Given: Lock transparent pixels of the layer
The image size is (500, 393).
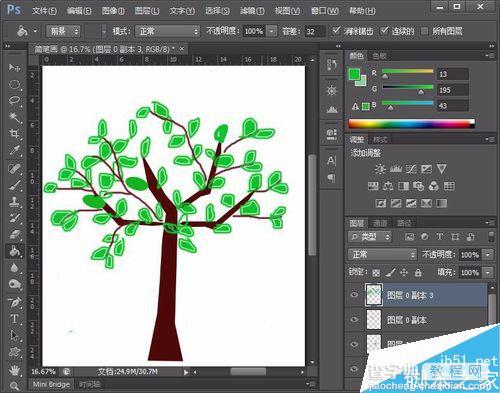Looking at the screenshot, I should click(x=376, y=273).
